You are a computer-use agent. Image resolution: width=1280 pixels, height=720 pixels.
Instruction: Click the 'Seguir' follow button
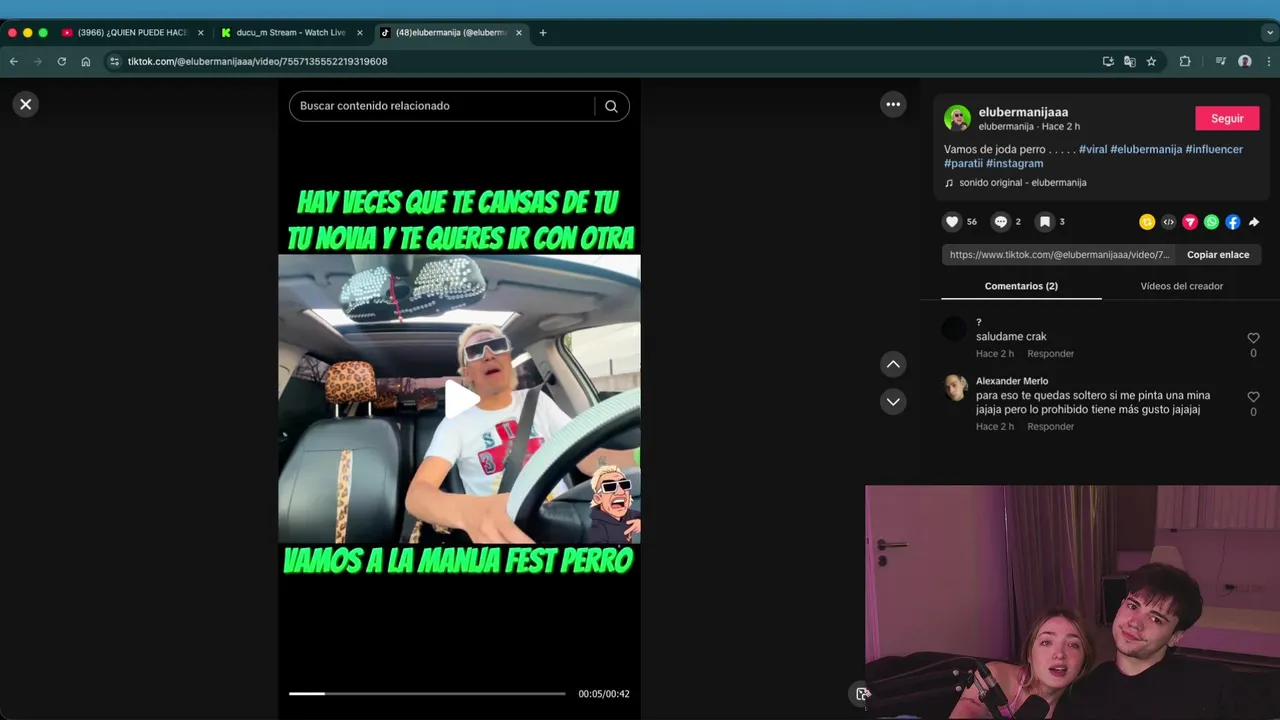pos(1227,118)
